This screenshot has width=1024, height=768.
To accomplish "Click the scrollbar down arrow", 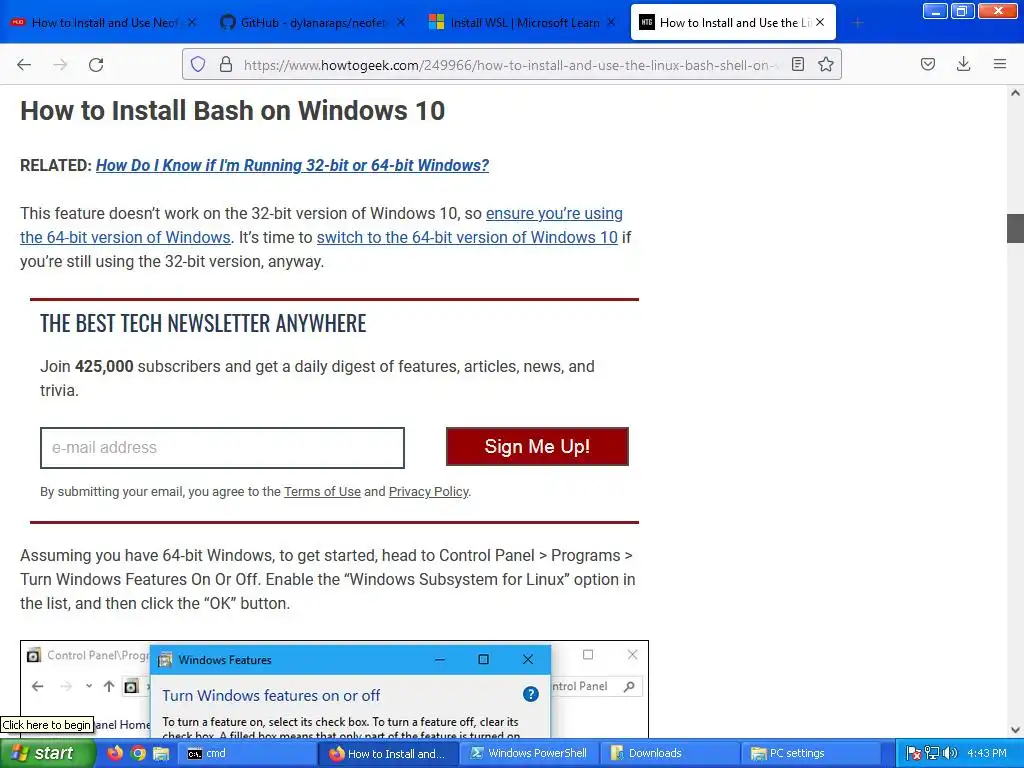I will [x=1015, y=730].
